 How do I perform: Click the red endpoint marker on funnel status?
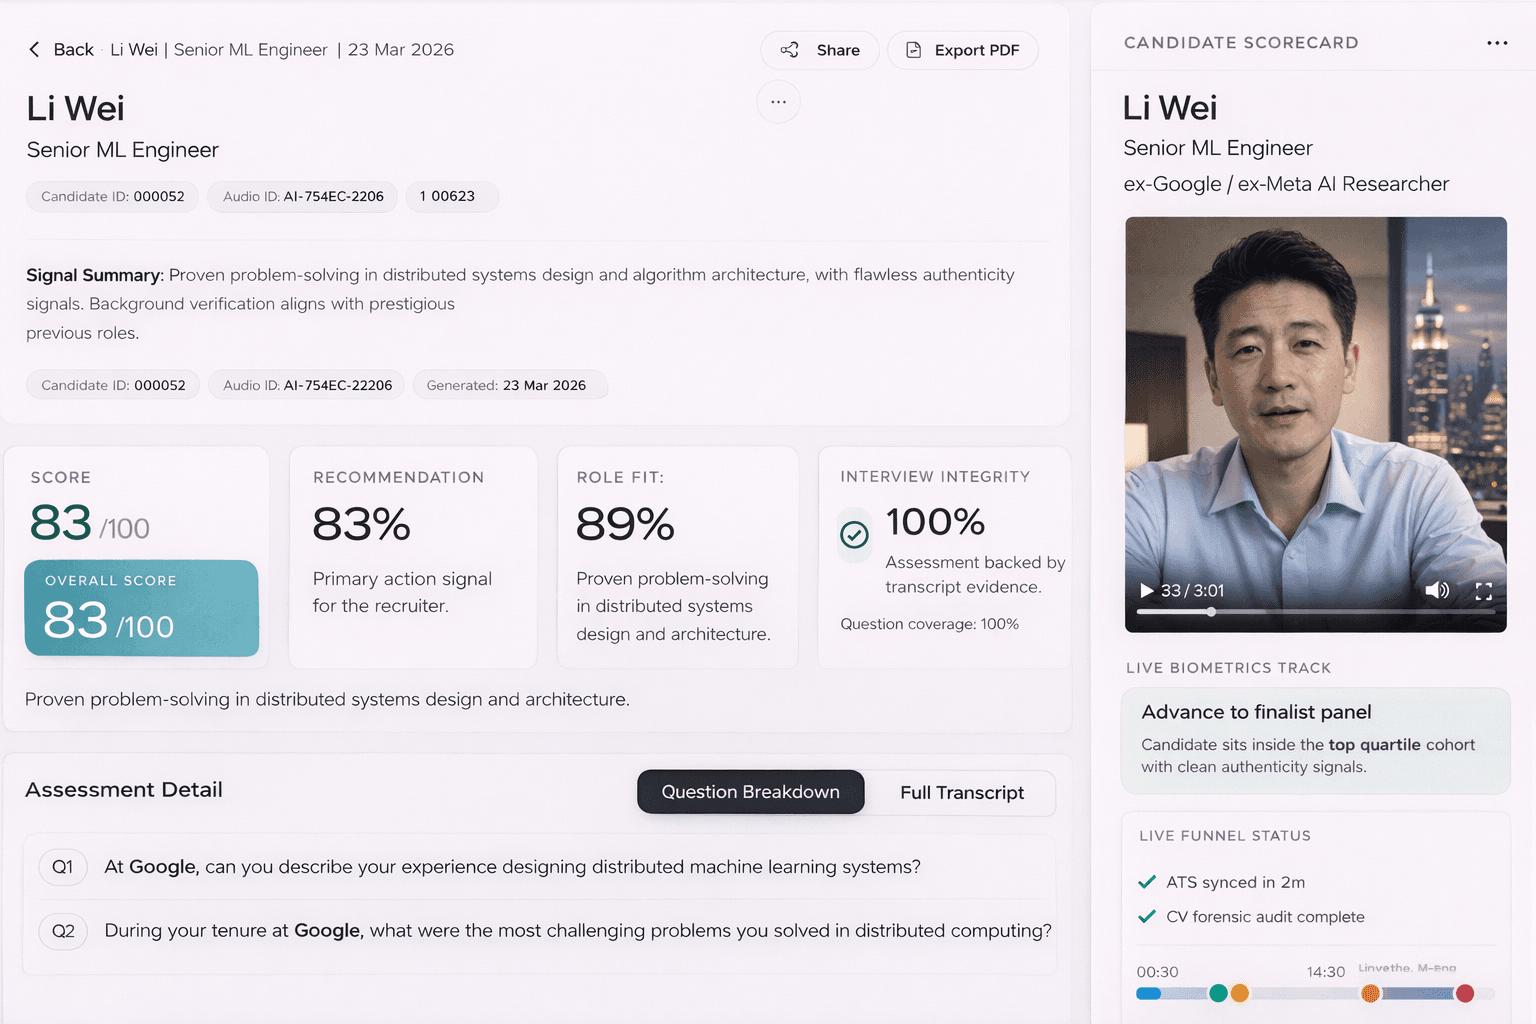[x=1466, y=993]
